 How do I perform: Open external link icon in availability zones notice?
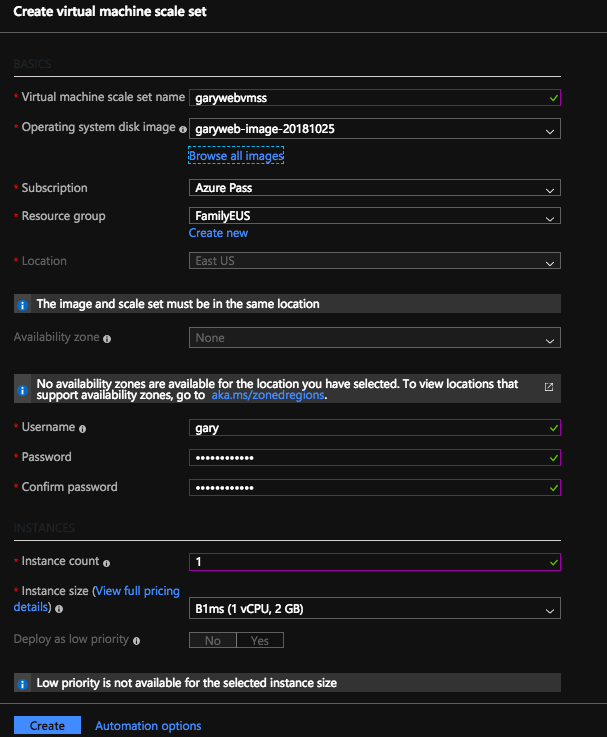pyautogui.click(x=548, y=386)
